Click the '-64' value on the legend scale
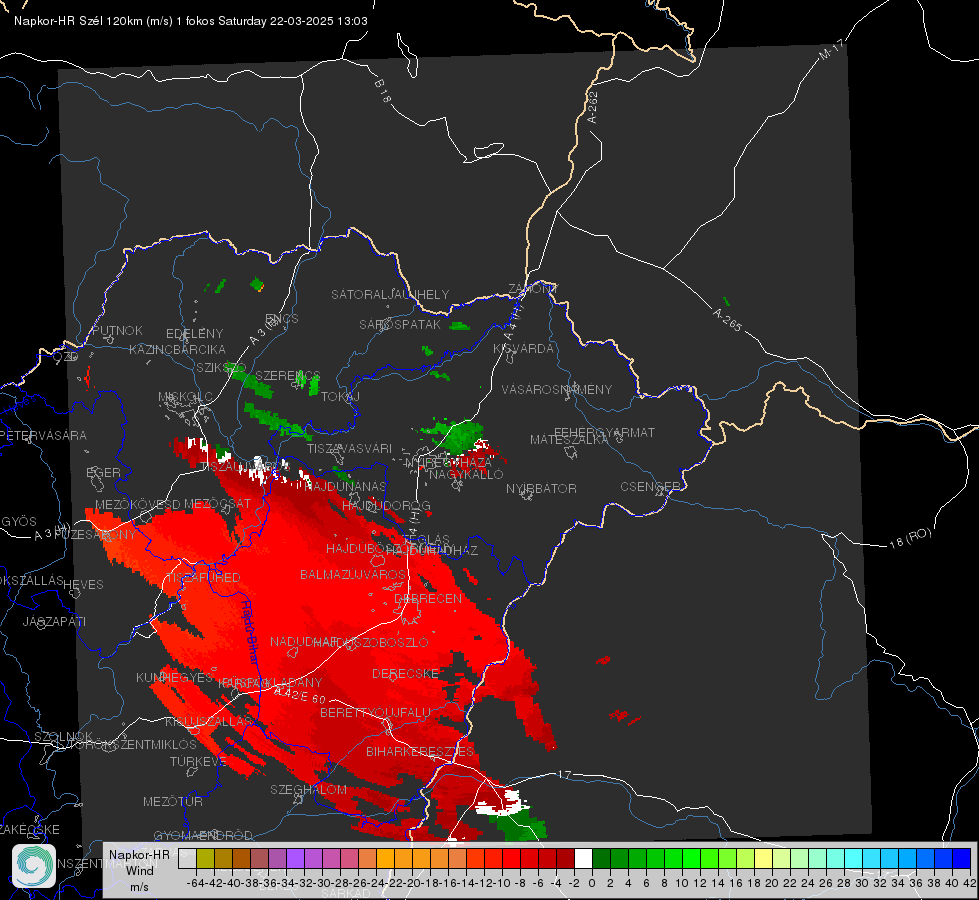This screenshot has height=900, width=979. click(x=196, y=883)
